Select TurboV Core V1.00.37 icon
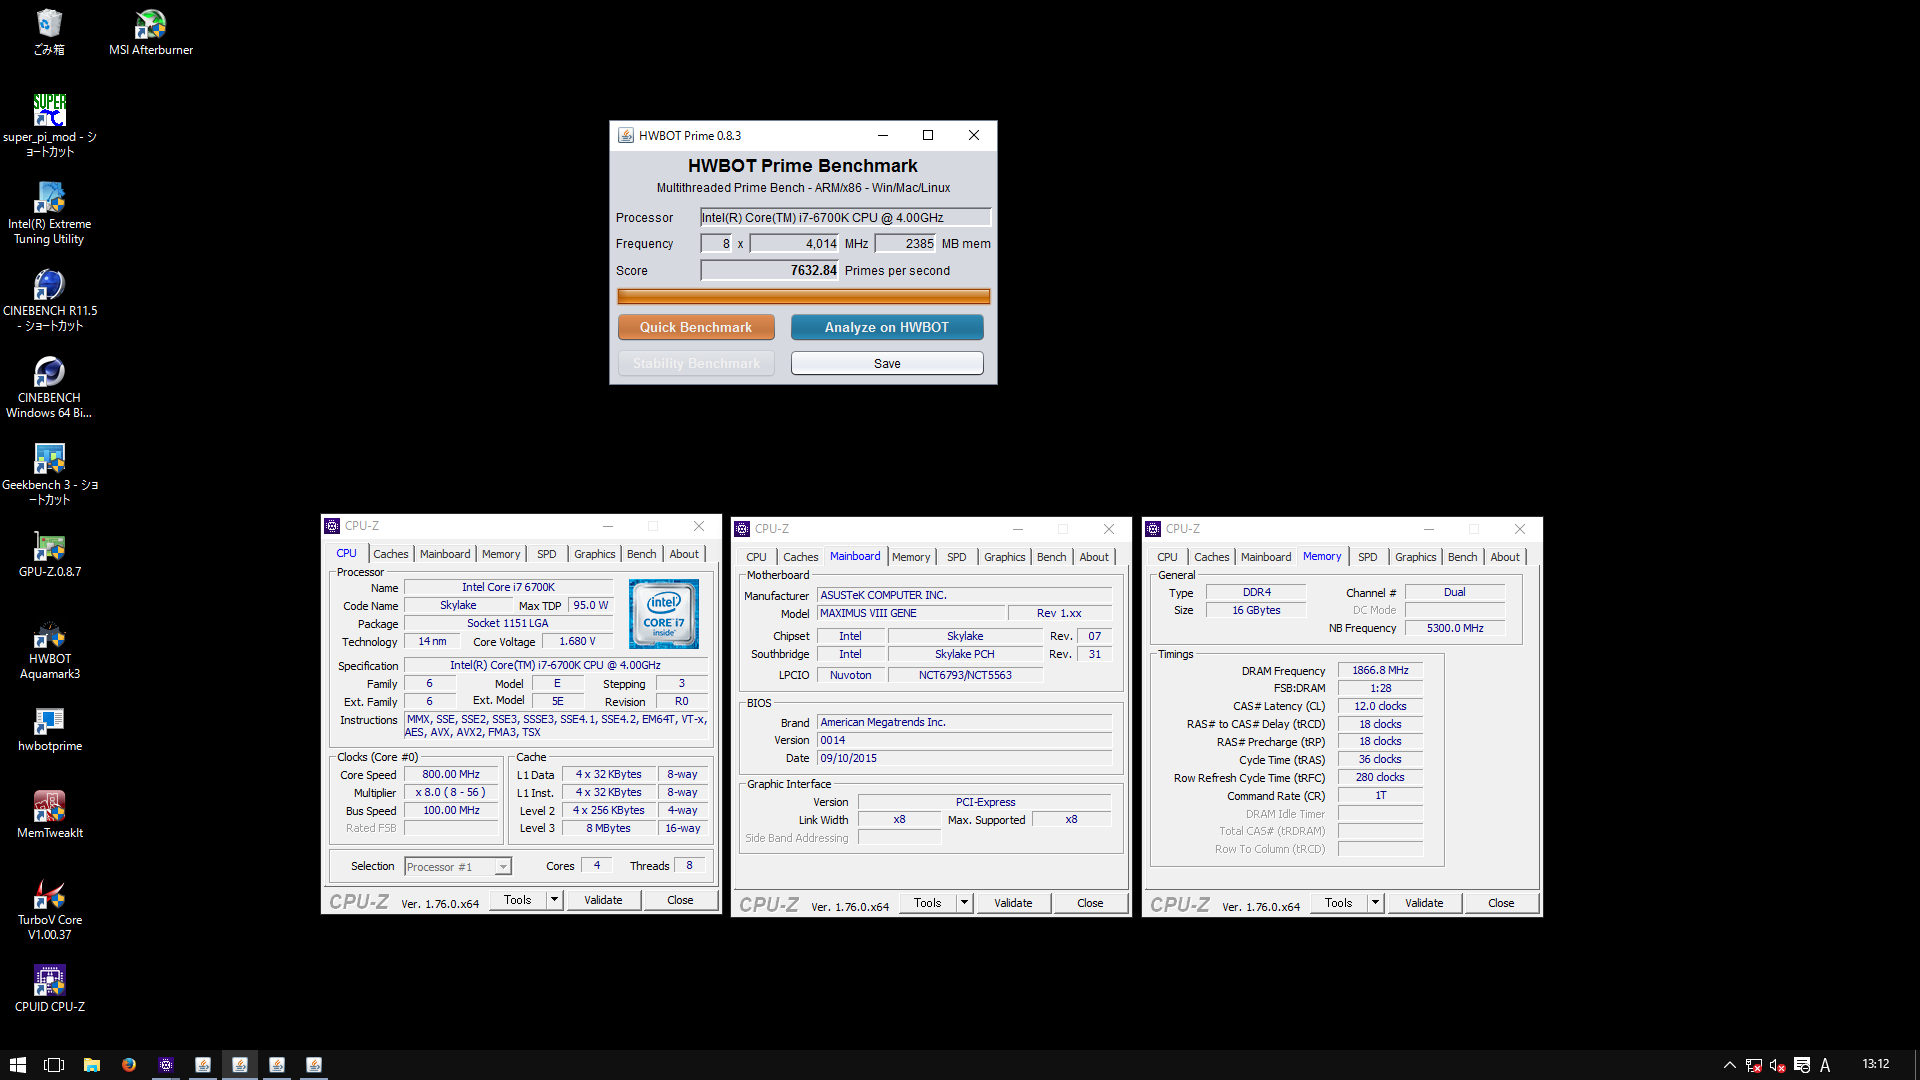The width and height of the screenshot is (1920, 1080). [x=49, y=908]
